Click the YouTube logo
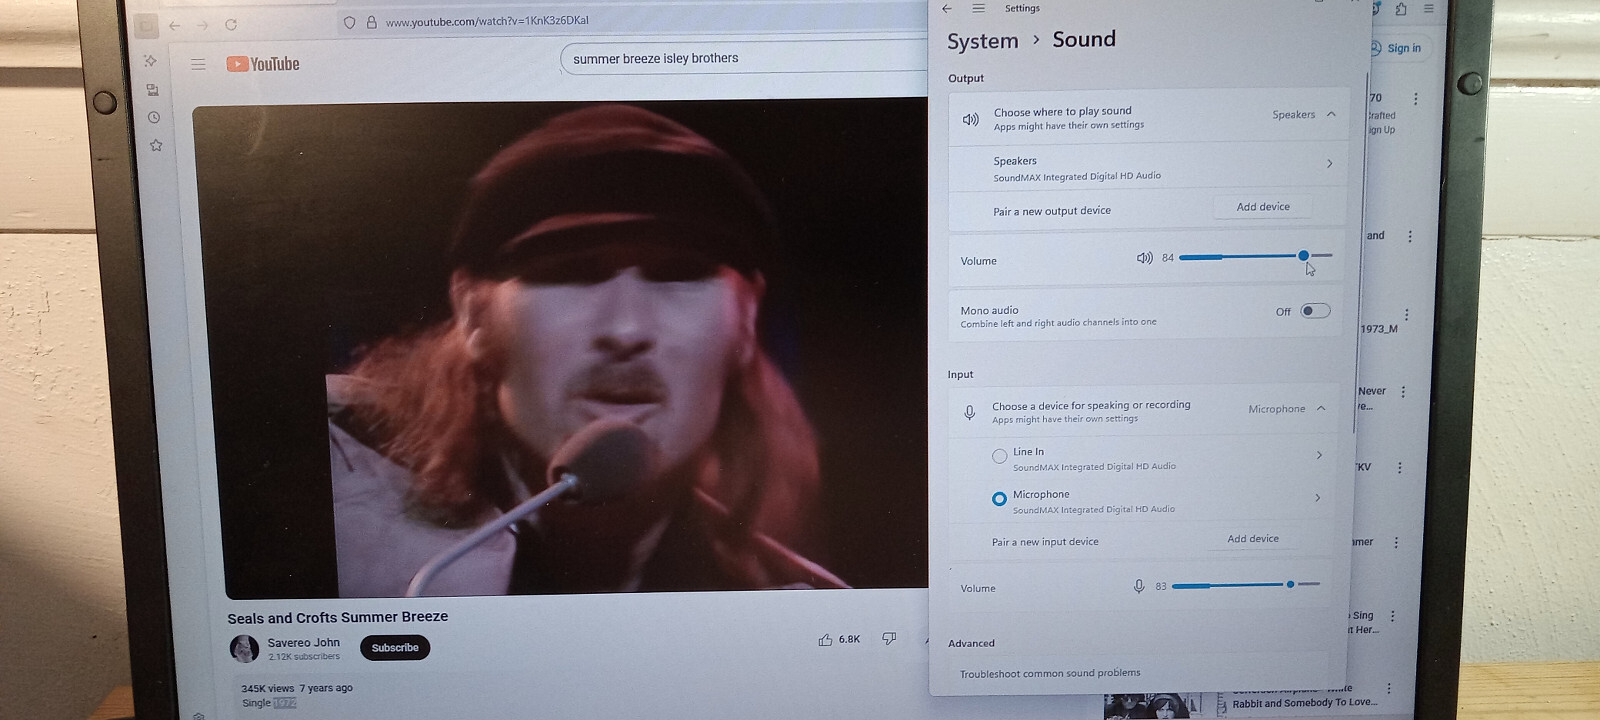1600x720 pixels. [263, 64]
